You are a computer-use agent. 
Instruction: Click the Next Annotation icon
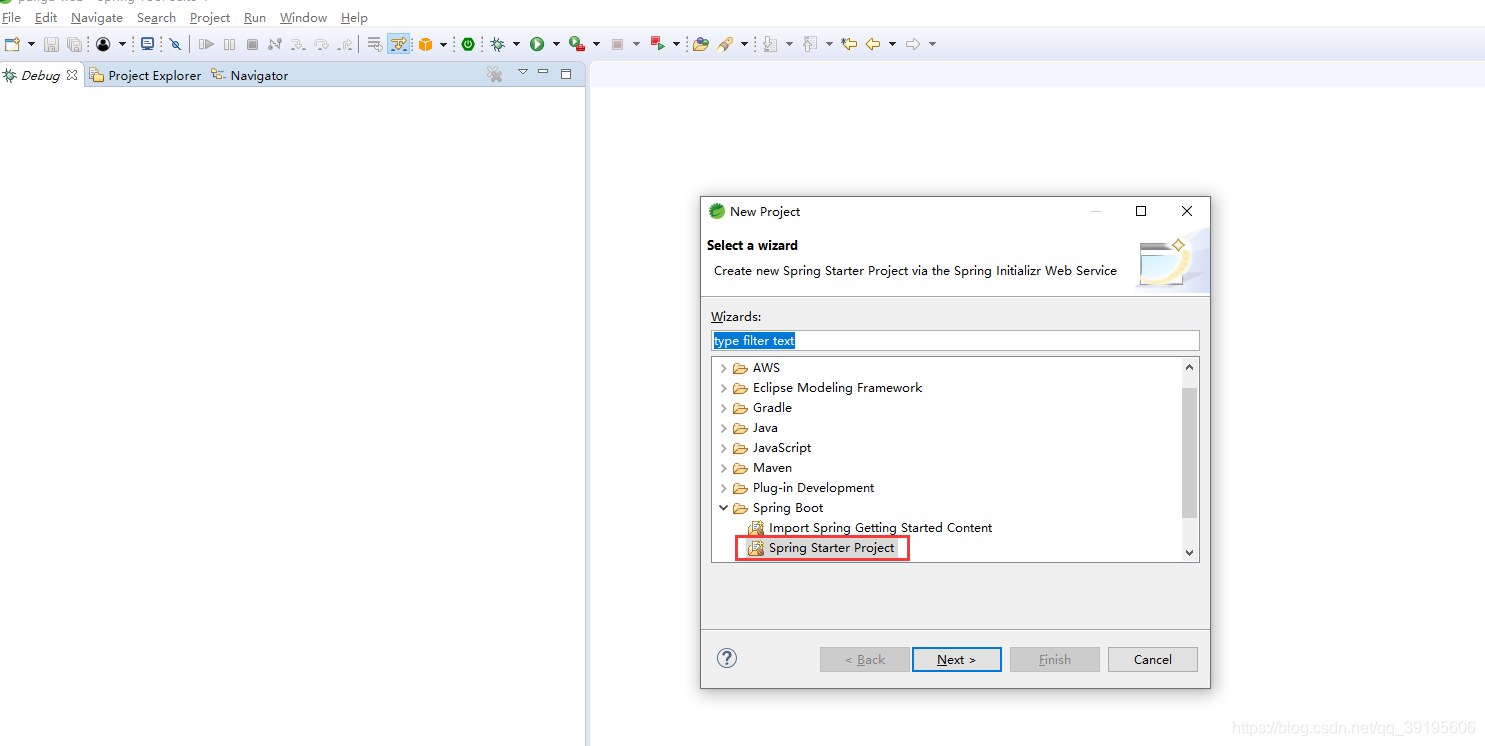tap(769, 44)
